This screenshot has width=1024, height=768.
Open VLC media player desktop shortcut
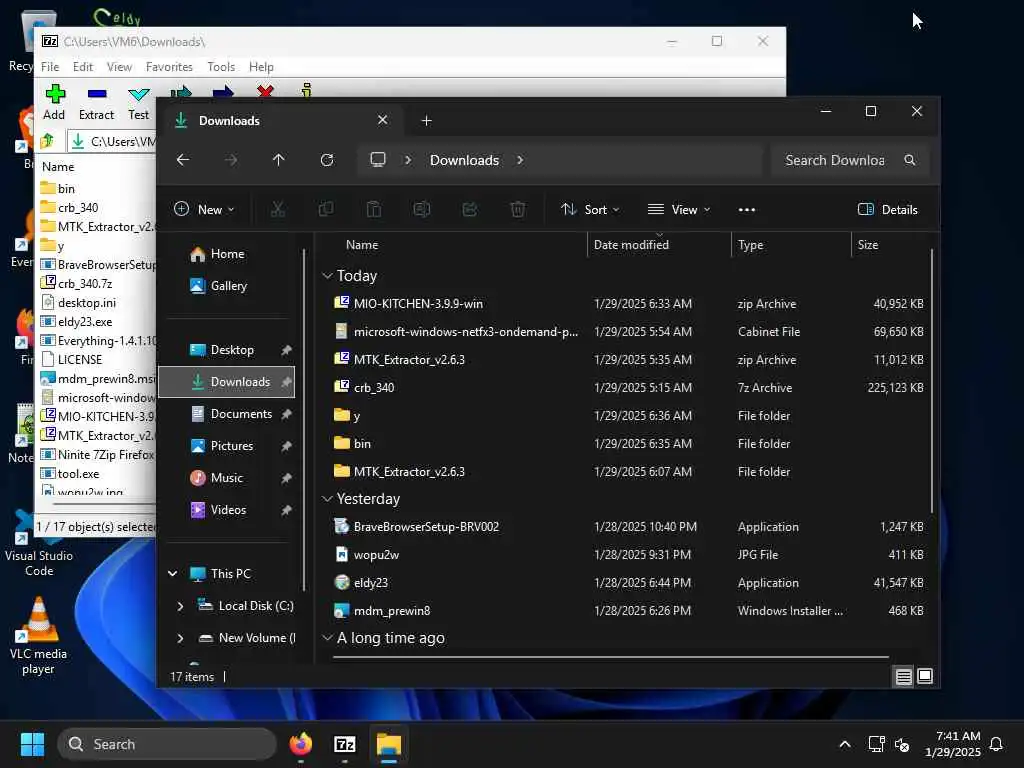(38, 635)
